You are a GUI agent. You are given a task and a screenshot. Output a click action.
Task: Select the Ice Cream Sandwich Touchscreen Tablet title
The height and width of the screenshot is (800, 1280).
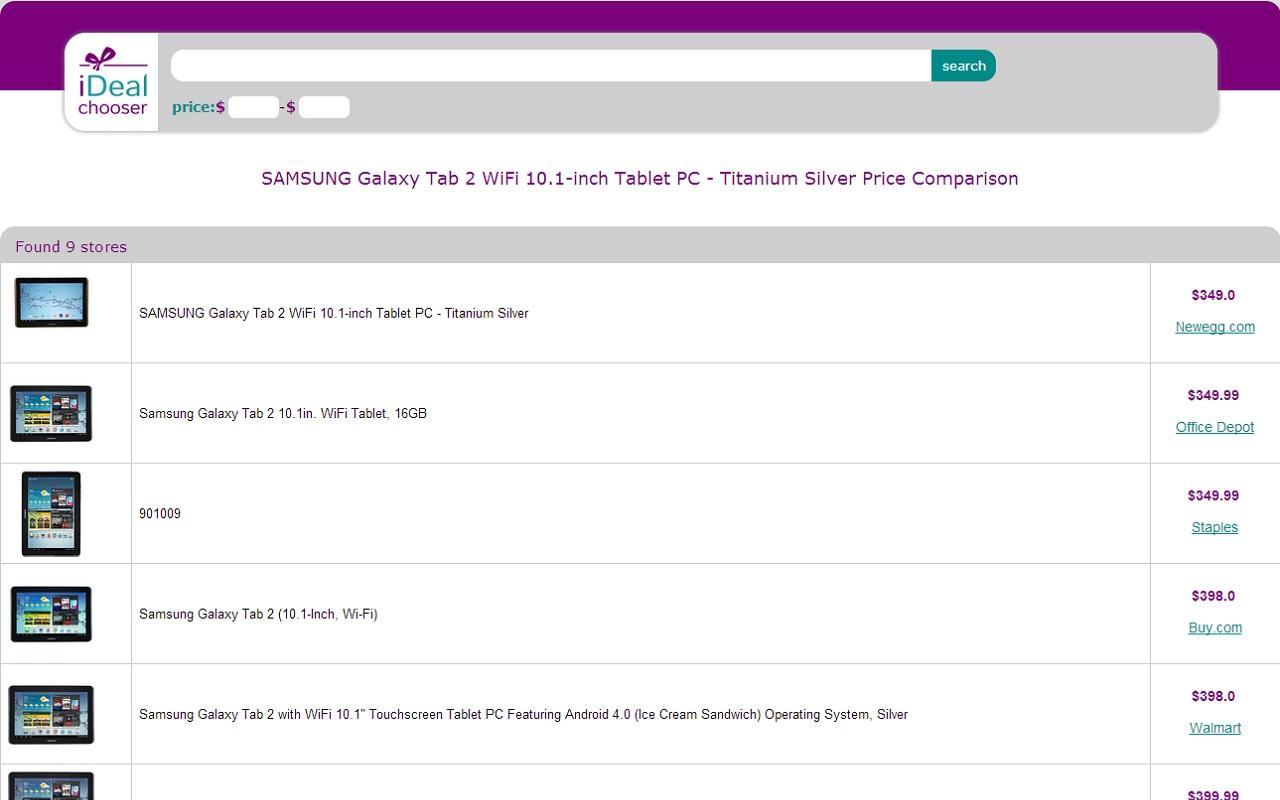[x=523, y=715]
